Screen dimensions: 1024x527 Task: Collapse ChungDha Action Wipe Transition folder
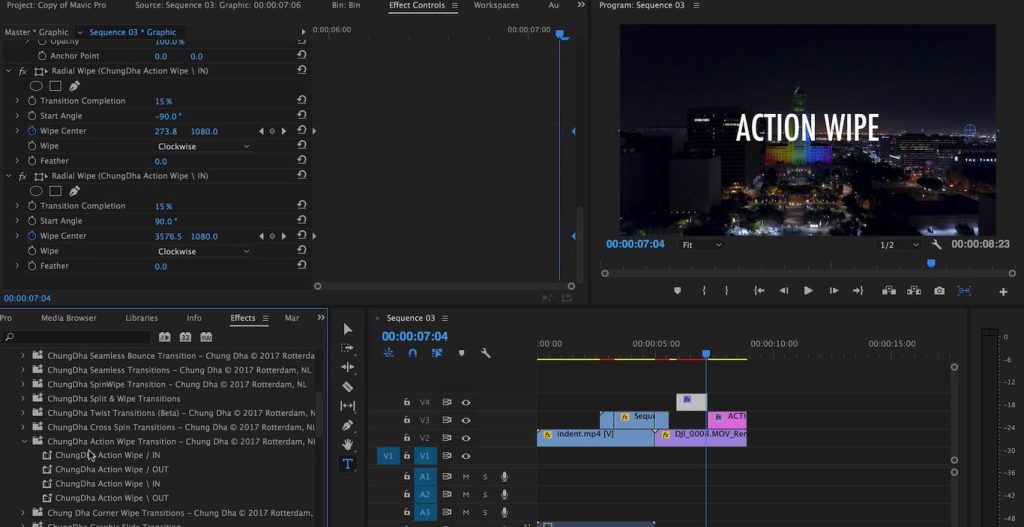(24, 441)
